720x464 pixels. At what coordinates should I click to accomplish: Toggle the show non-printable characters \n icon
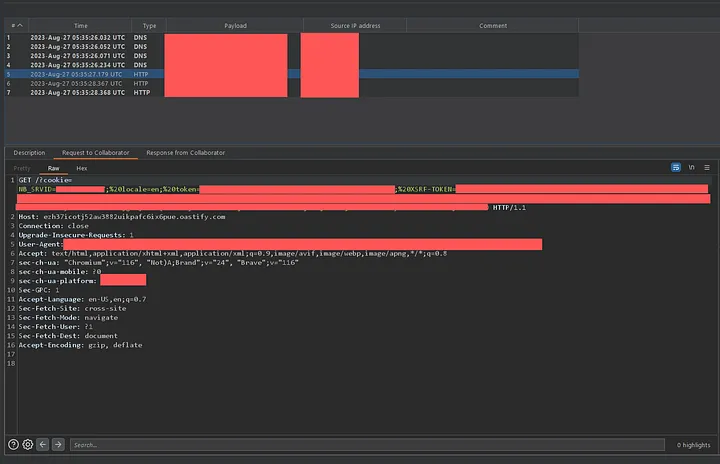691,167
